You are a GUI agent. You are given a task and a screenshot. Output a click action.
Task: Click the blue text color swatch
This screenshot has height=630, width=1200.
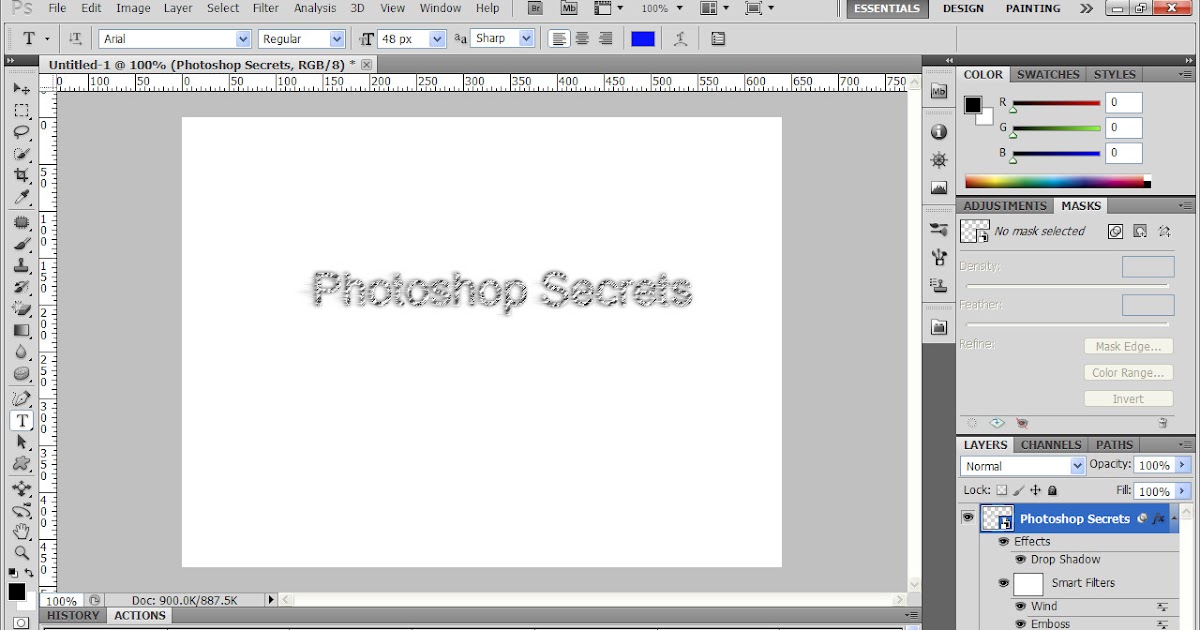click(643, 39)
